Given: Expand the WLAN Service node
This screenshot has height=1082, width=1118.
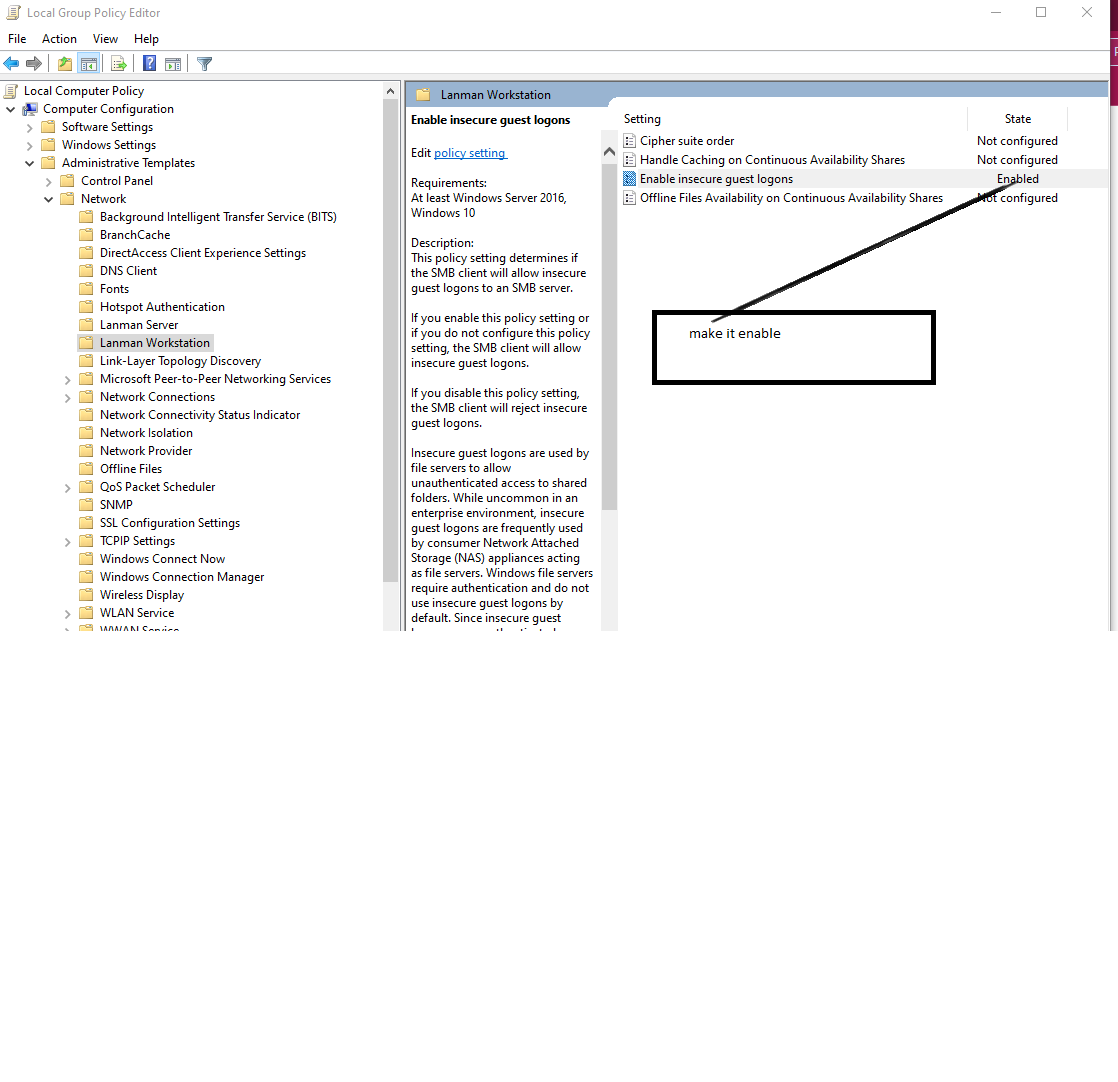Looking at the screenshot, I should (68, 614).
